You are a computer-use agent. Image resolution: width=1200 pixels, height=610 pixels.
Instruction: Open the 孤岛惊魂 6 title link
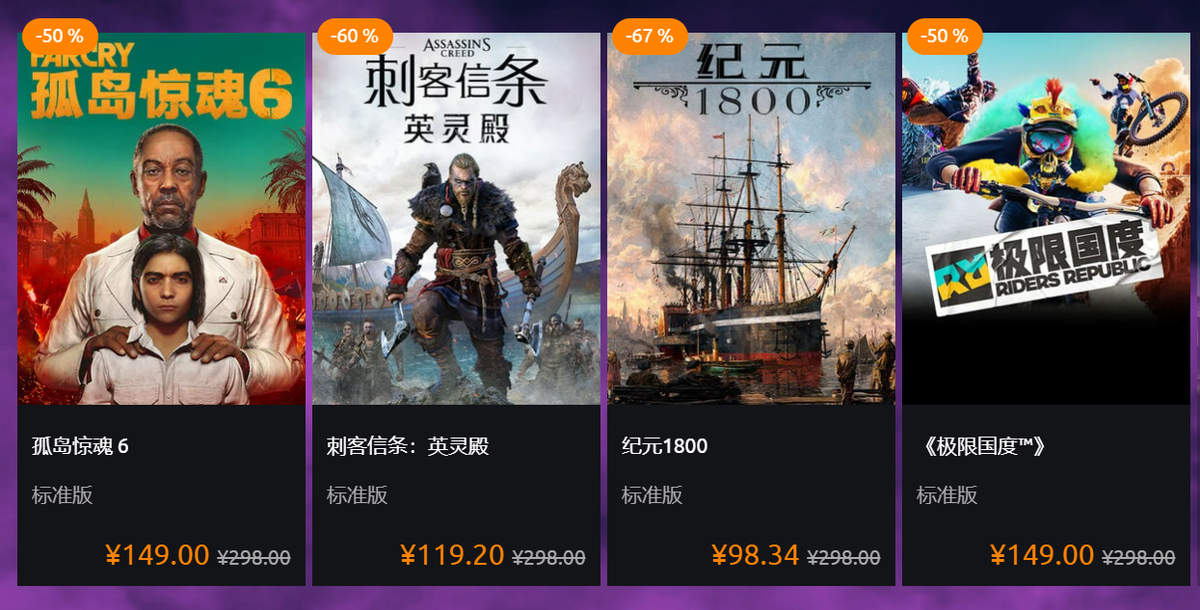(x=80, y=446)
